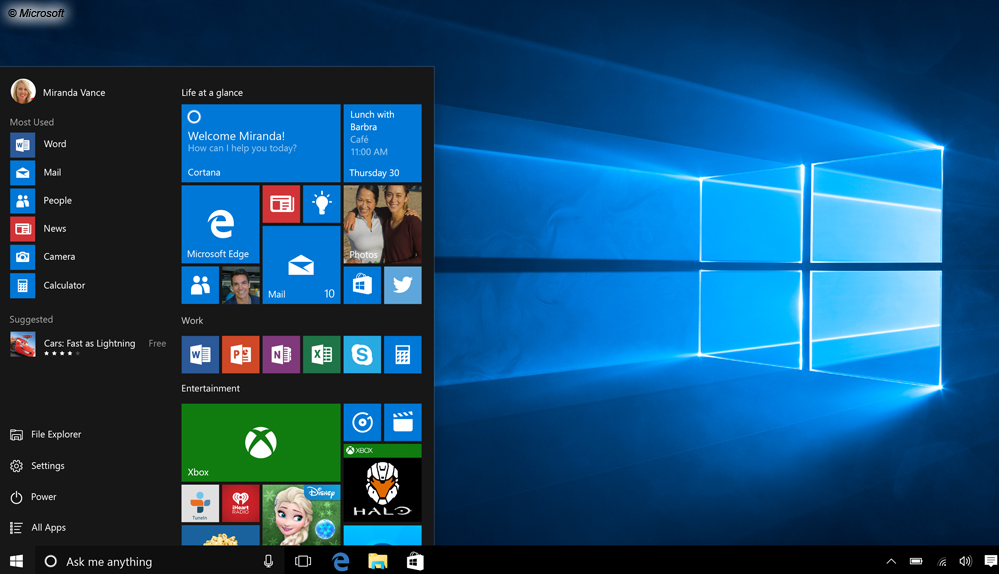Open Store from the taskbar
This screenshot has width=999, height=574.
pos(415,561)
